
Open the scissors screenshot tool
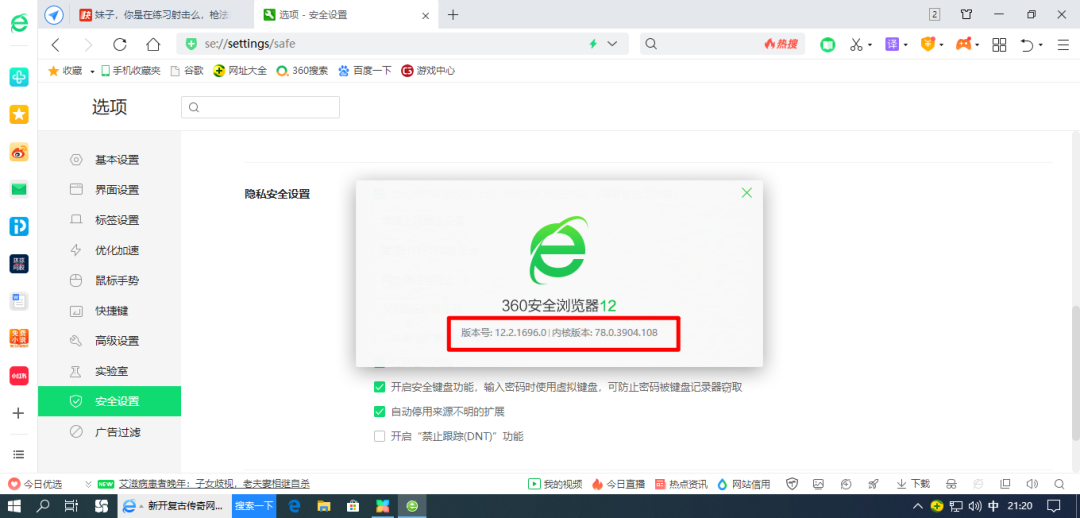tap(856, 45)
